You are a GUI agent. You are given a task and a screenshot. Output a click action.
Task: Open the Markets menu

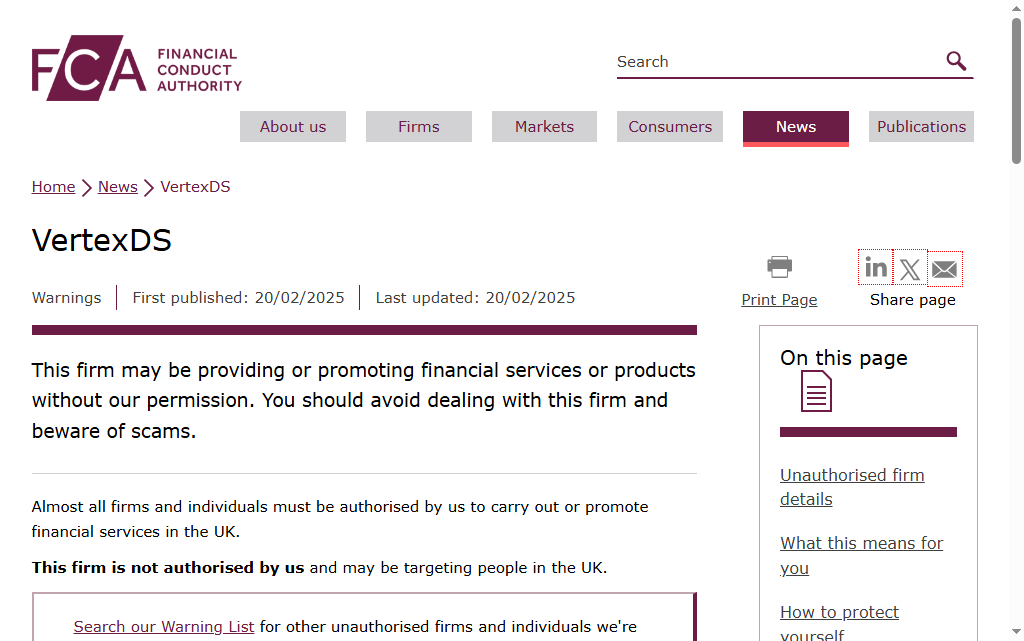(x=544, y=127)
